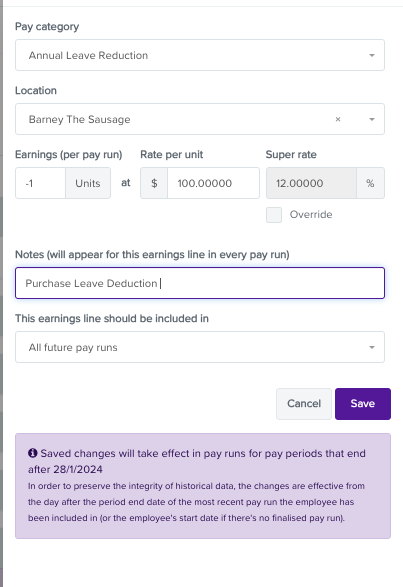Click the Override label text
The width and height of the screenshot is (403, 587).
click(x=311, y=215)
